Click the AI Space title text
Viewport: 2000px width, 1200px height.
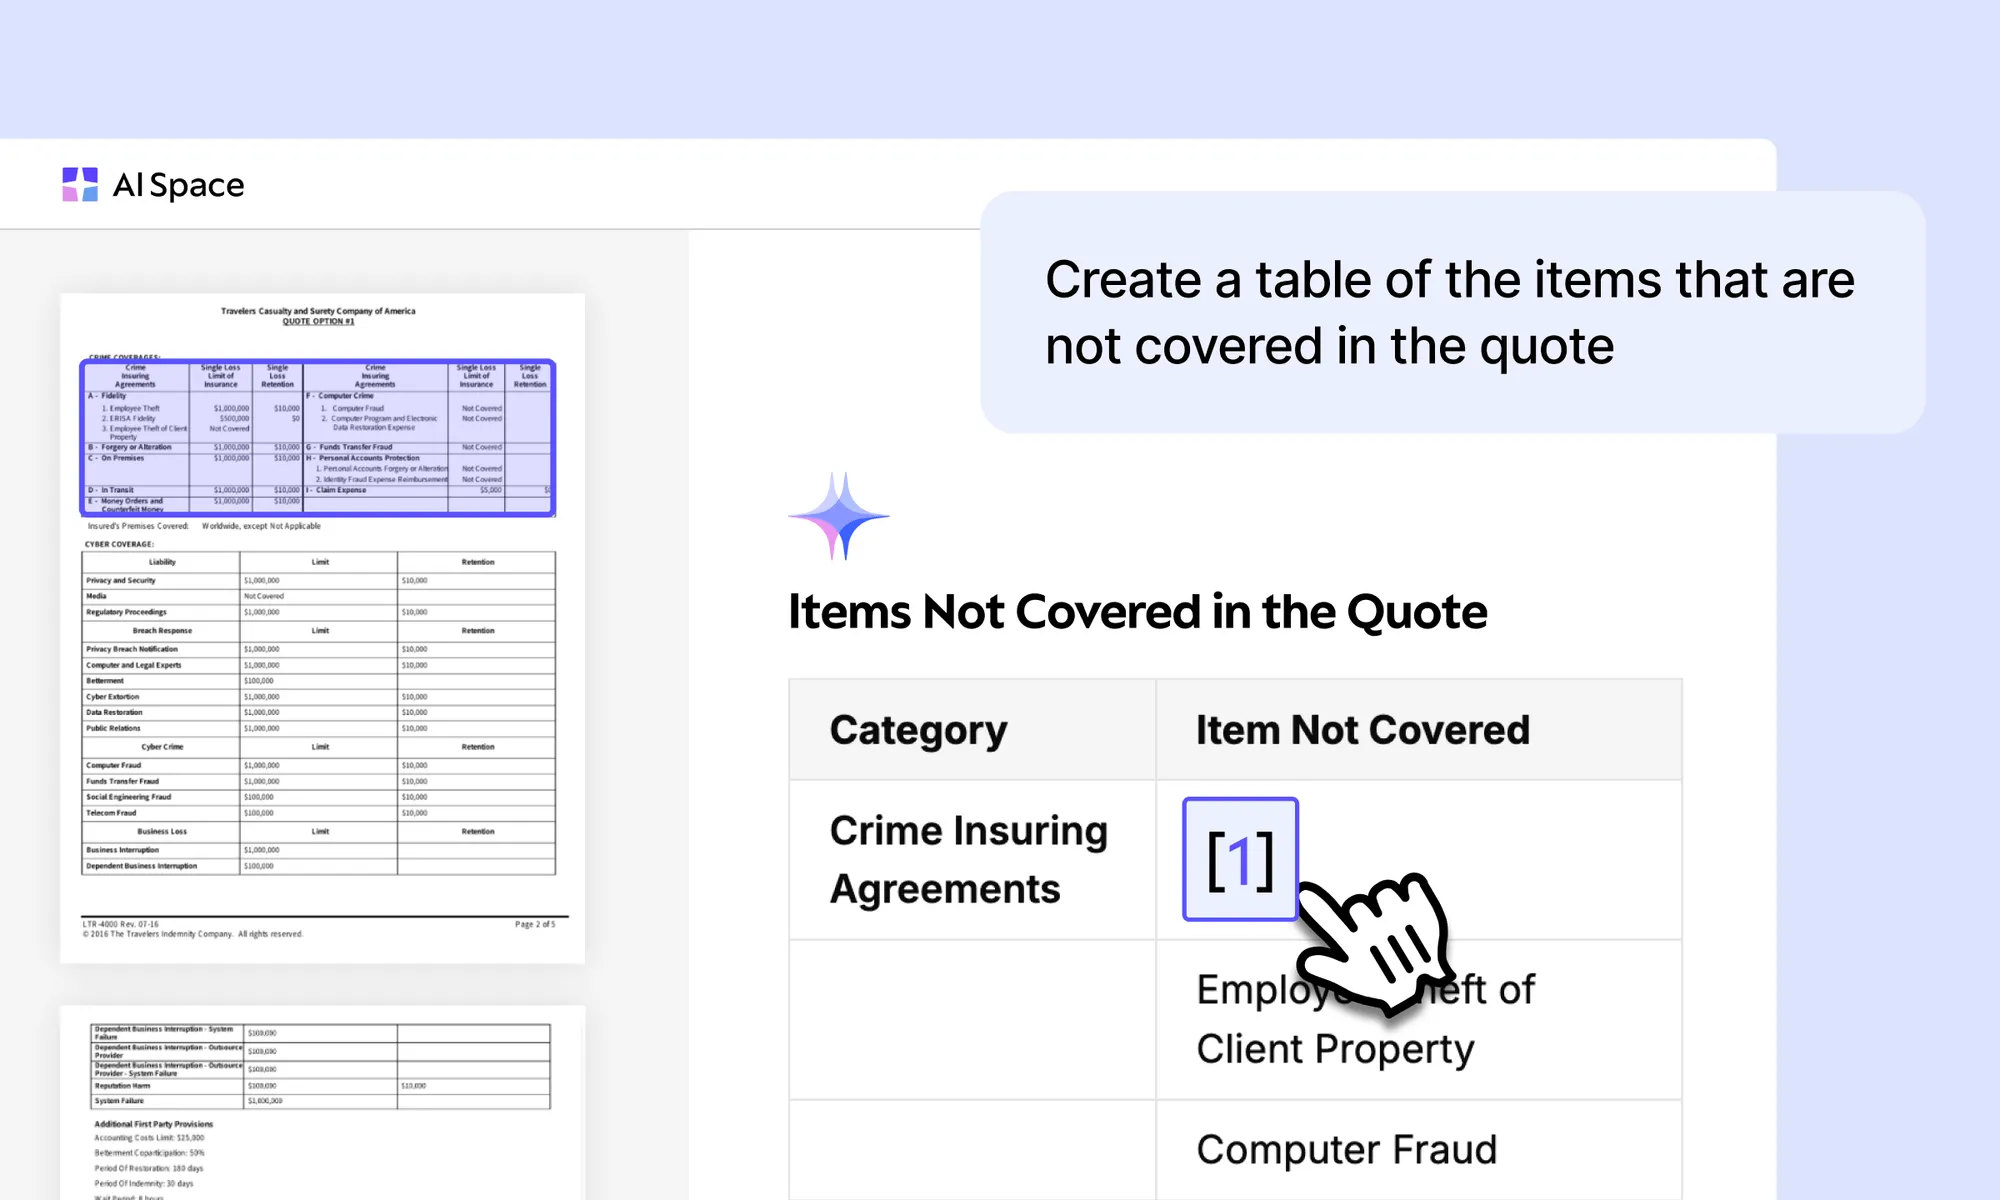tap(178, 185)
